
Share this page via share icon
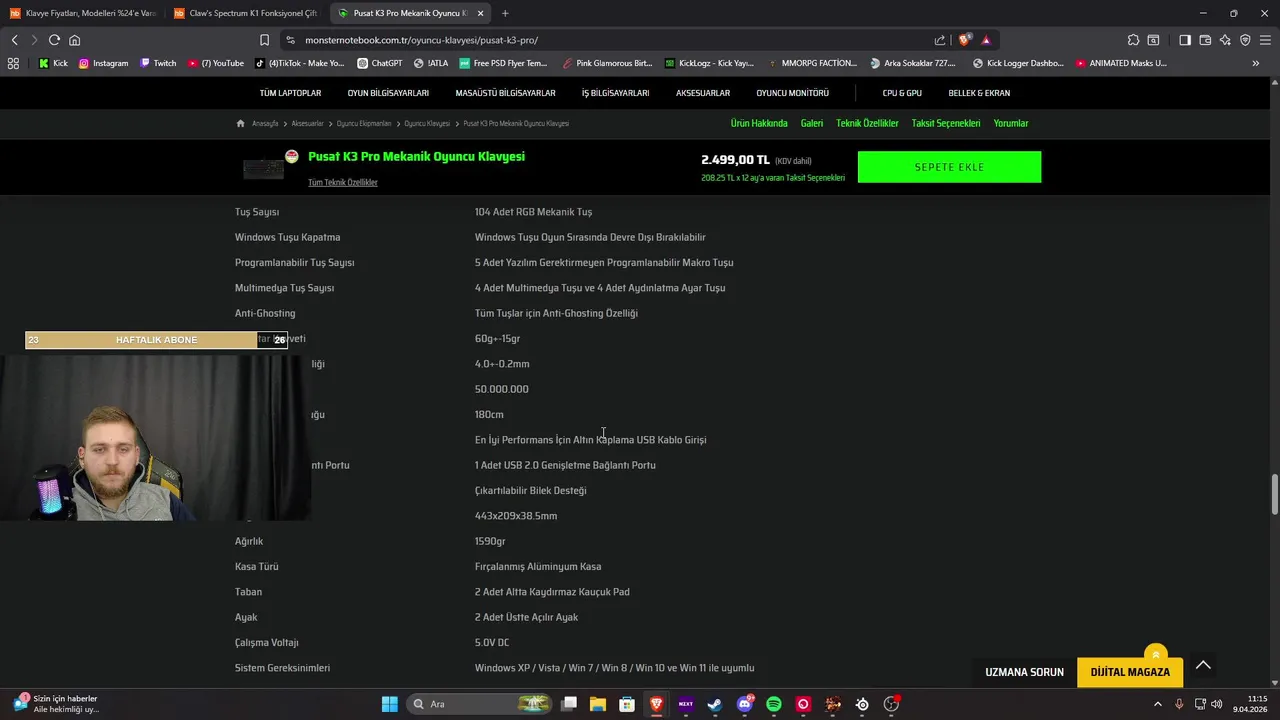click(x=940, y=40)
